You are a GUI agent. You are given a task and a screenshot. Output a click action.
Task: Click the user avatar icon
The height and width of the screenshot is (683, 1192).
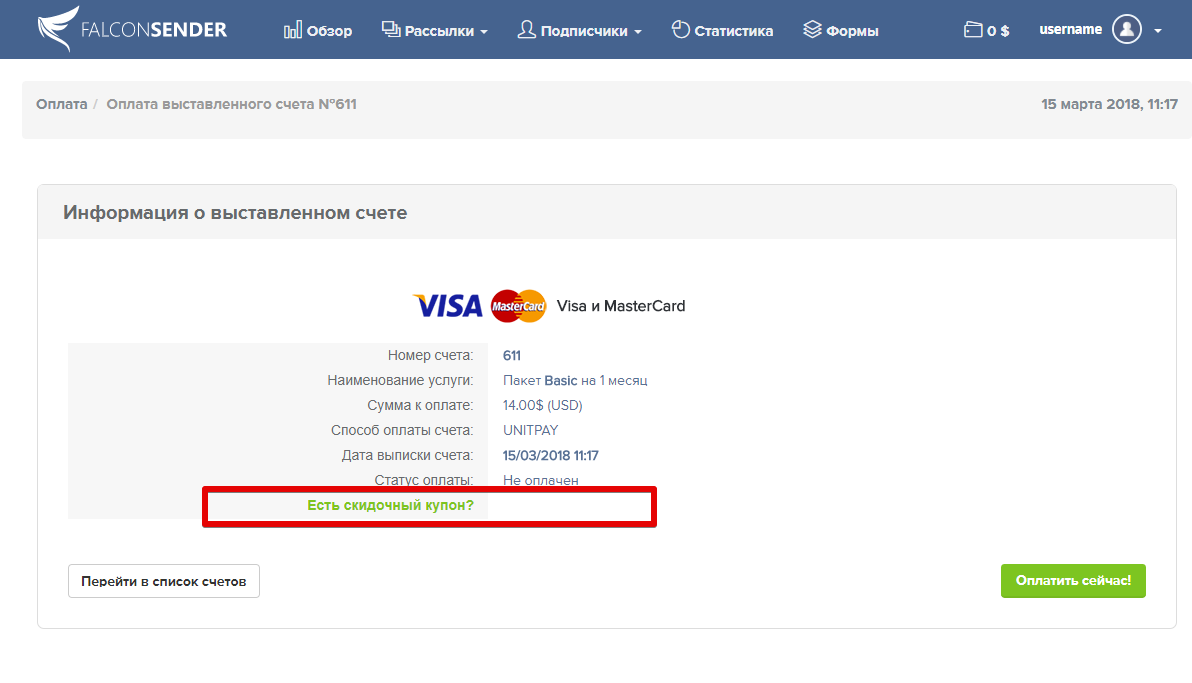[x=1127, y=30]
